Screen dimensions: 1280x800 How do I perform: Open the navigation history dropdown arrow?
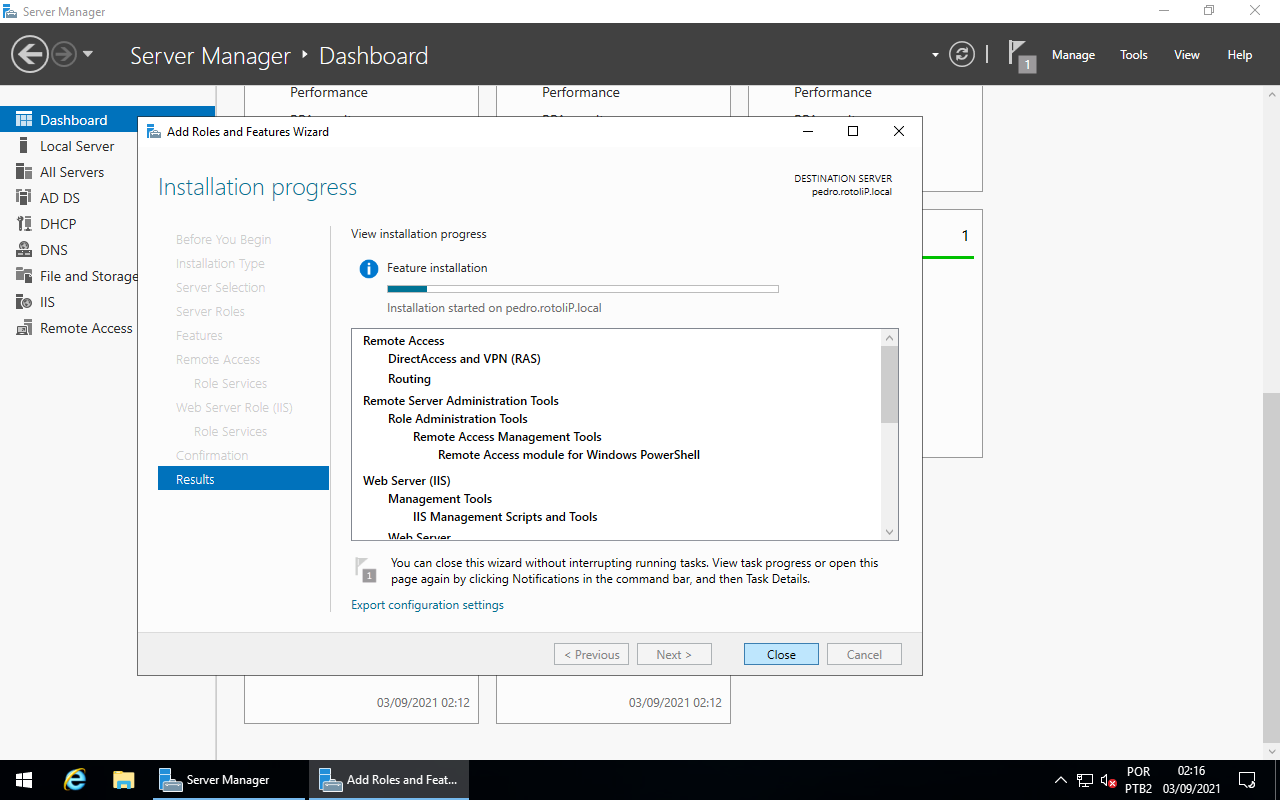(x=88, y=55)
